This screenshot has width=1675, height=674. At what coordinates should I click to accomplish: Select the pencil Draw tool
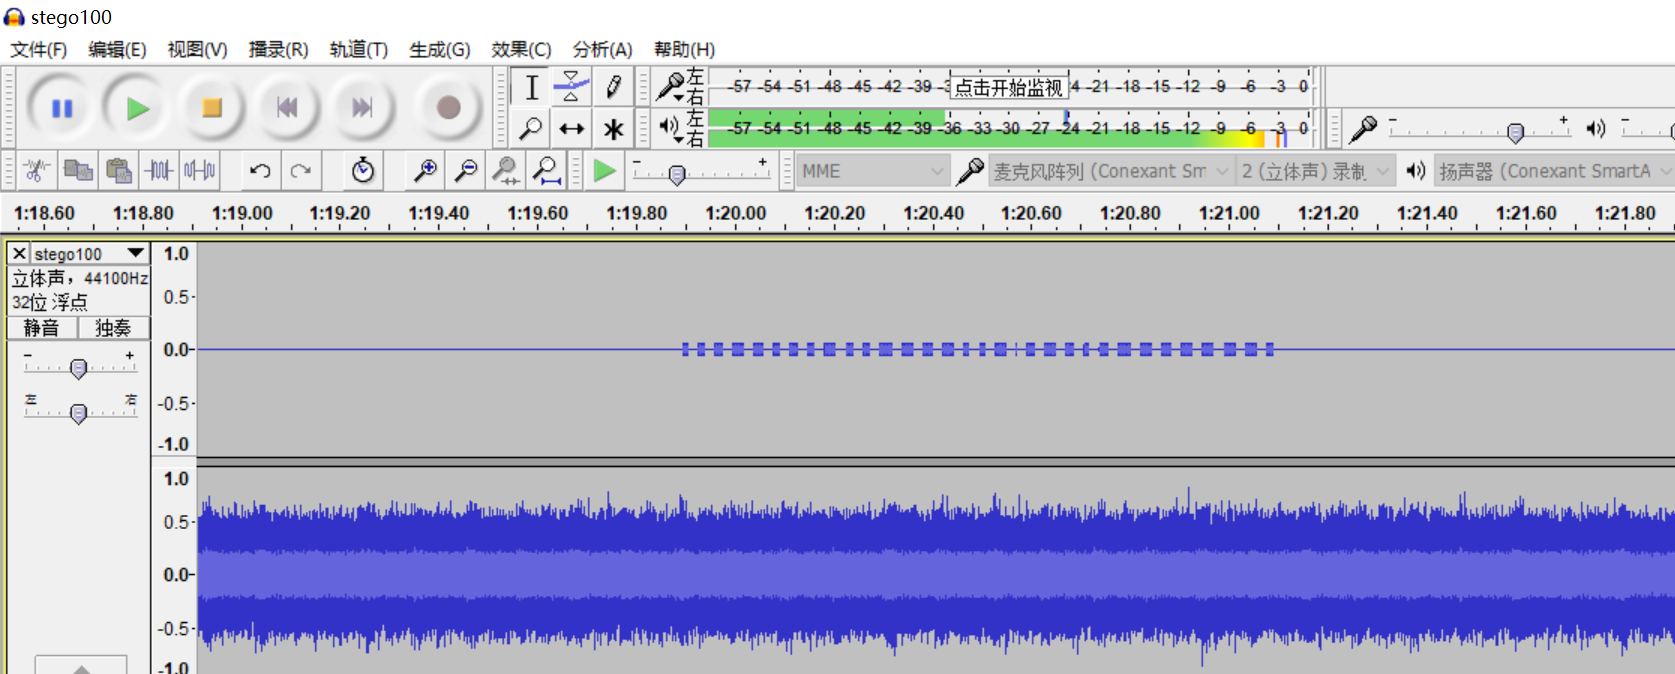[613, 87]
